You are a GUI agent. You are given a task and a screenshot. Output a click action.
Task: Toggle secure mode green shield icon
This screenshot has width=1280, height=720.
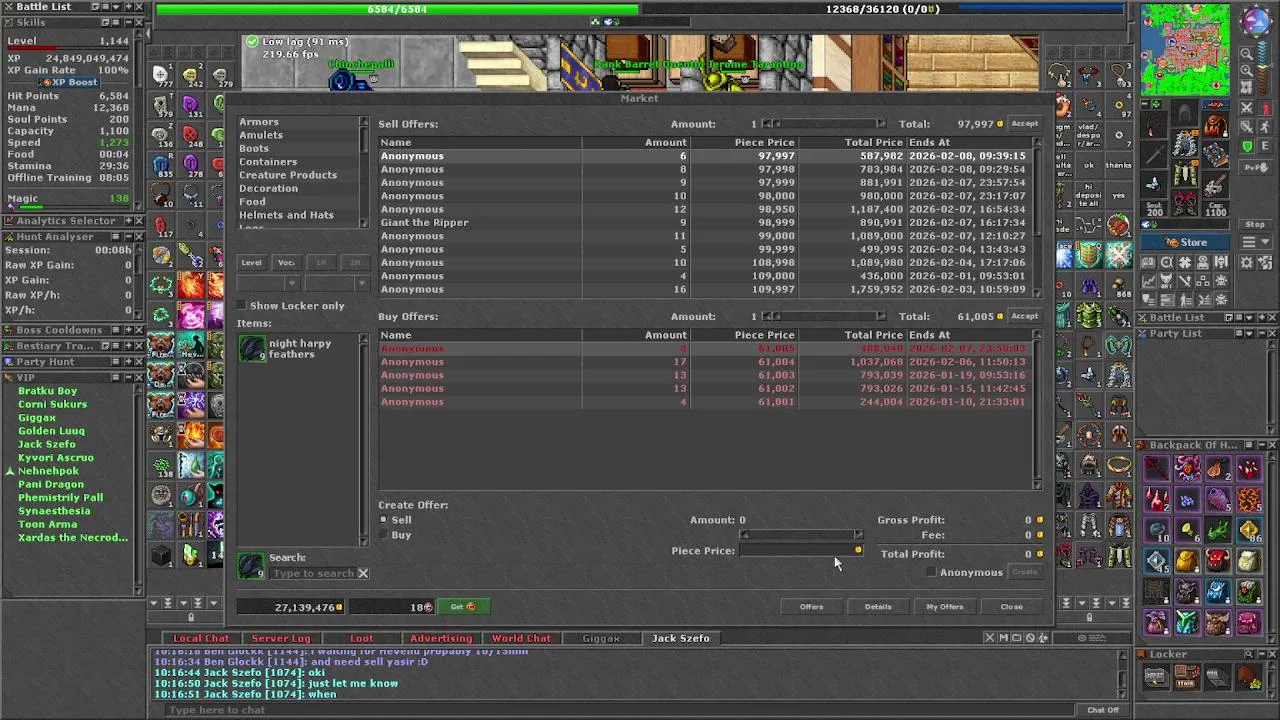pos(1247,147)
